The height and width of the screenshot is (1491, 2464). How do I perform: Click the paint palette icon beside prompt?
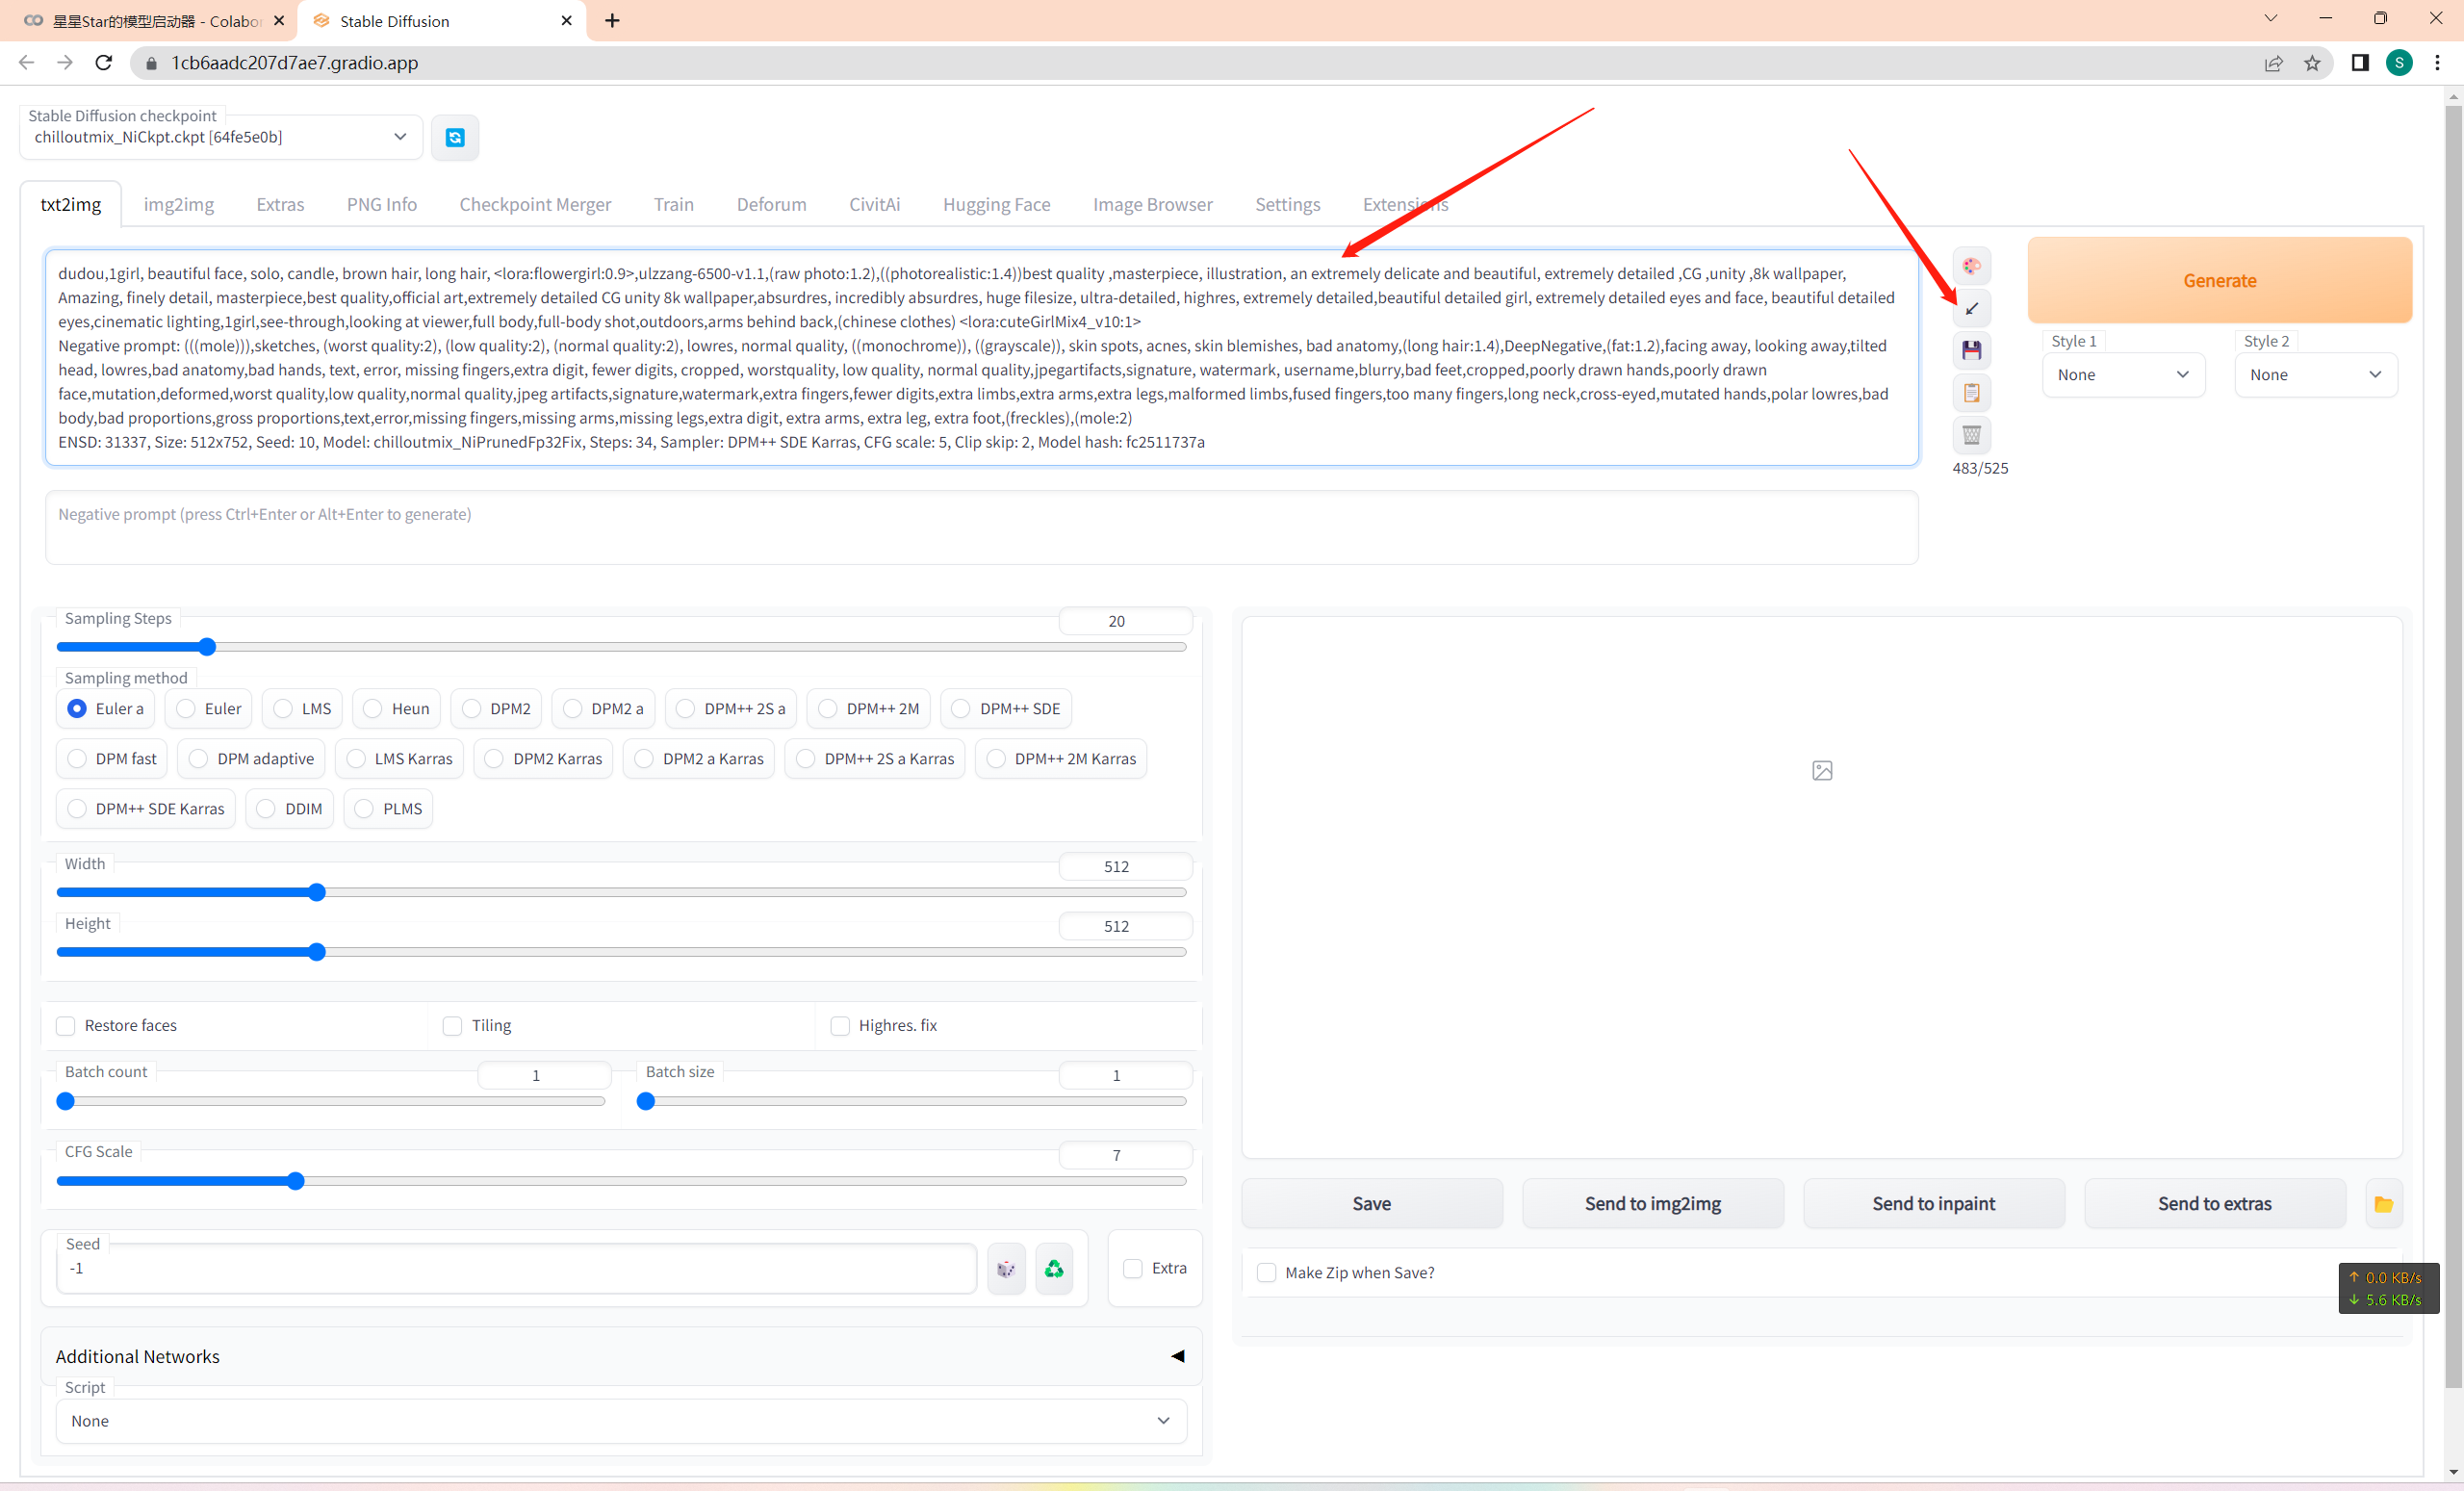coord(1971,266)
